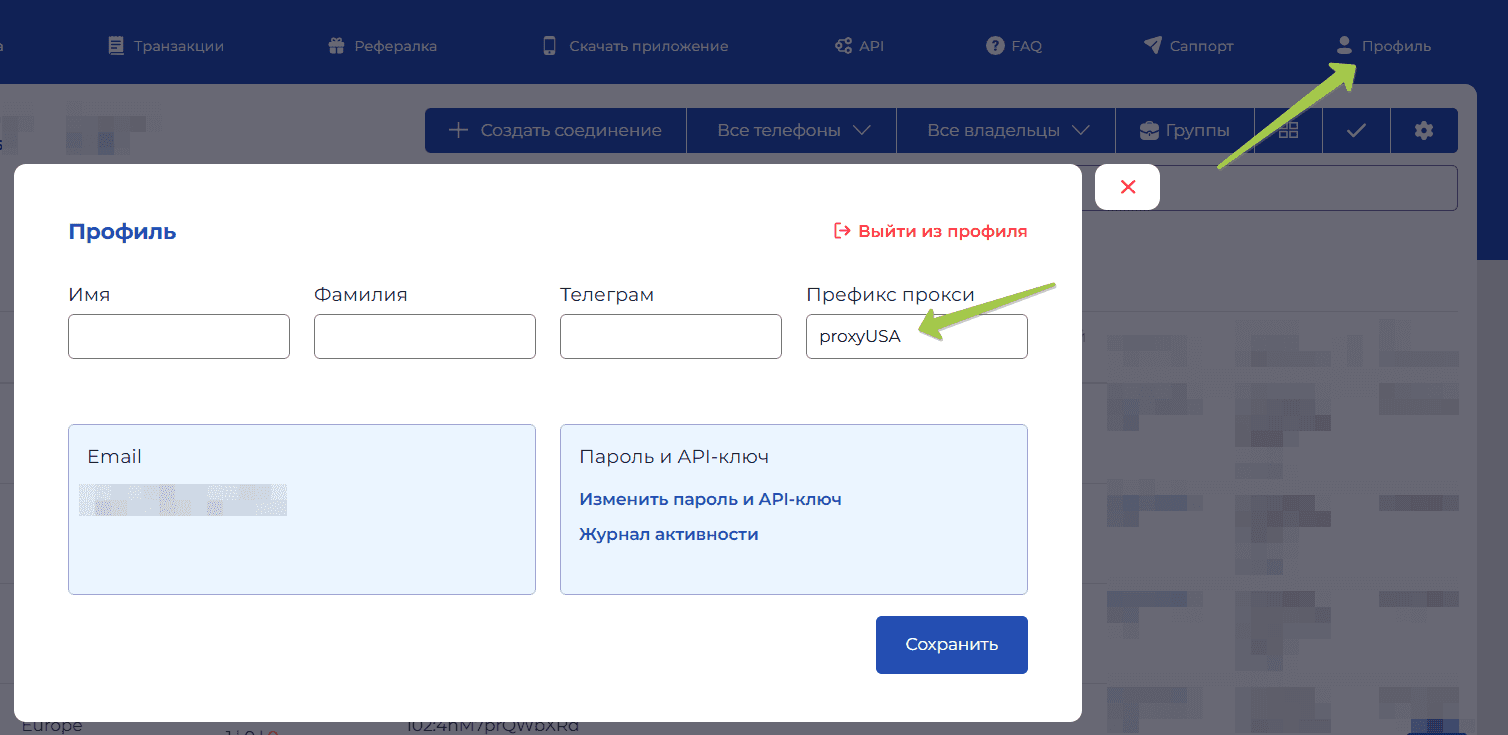Click the Сохранить button
This screenshot has width=1508, height=735.
pyautogui.click(x=952, y=645)
